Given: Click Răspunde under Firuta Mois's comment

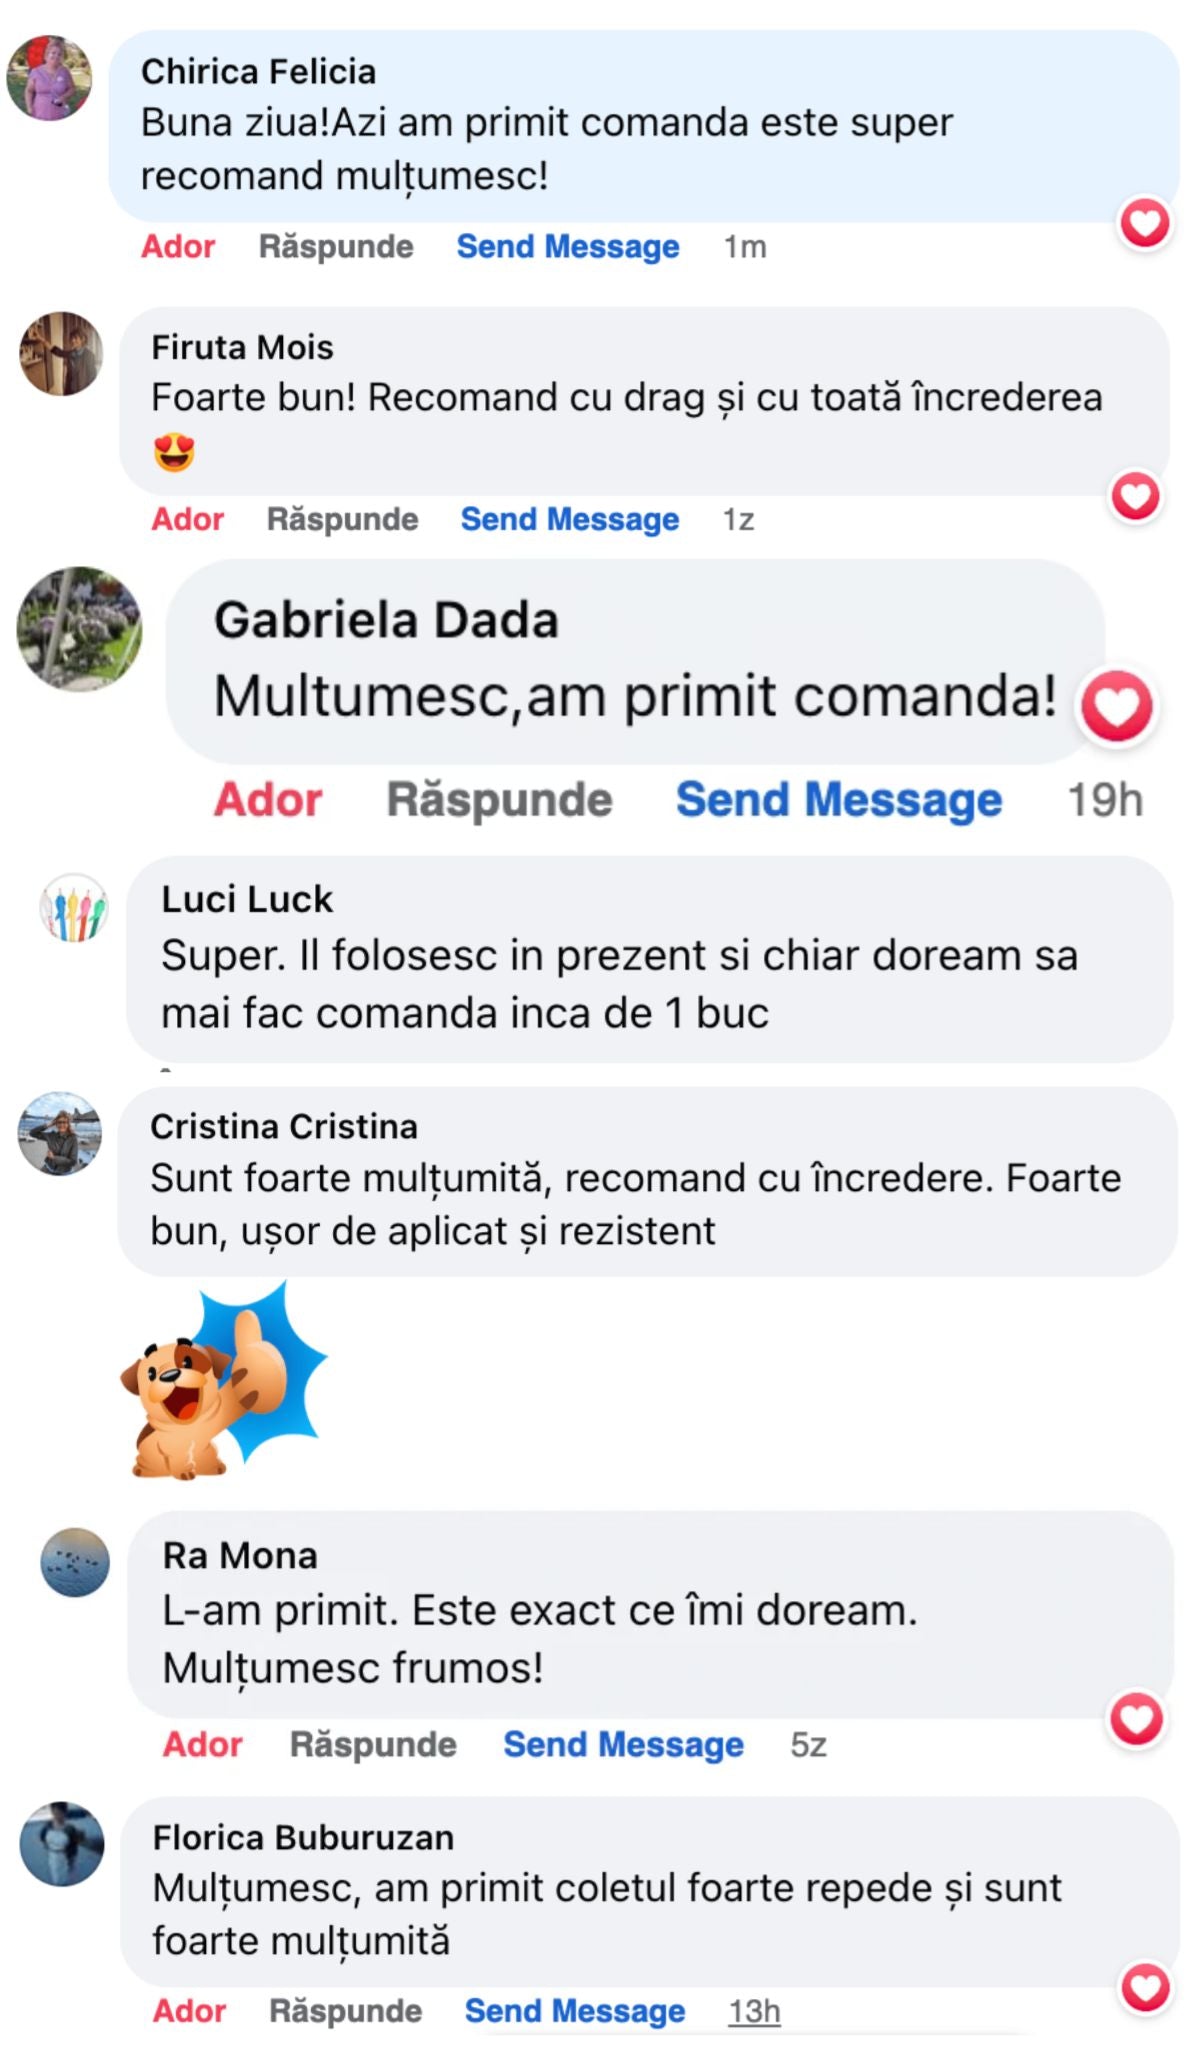Looking at the screenshot, I should 342,520.
